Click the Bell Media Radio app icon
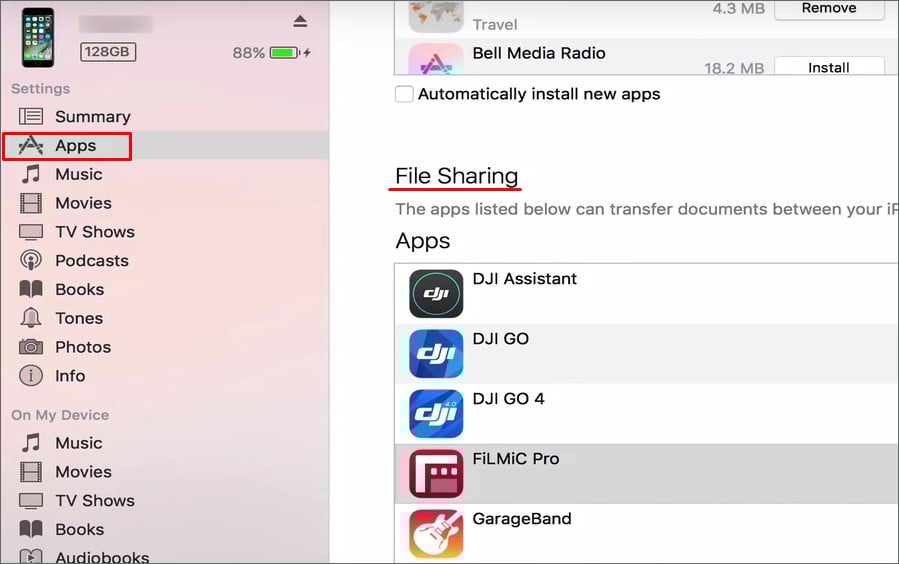The image size is (899, 564). click(436, 60)
